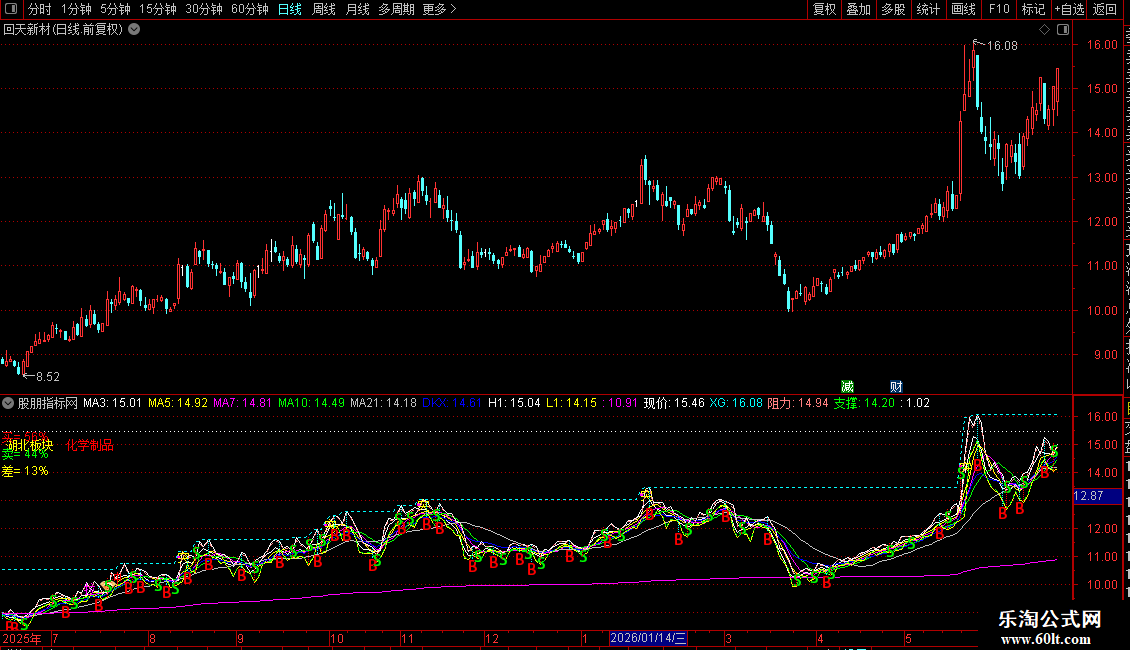Image resolution: width=1130 pixels, height=650 pixels.
Task: Select the 日线 daily chart tab
Action: point(290,9)
